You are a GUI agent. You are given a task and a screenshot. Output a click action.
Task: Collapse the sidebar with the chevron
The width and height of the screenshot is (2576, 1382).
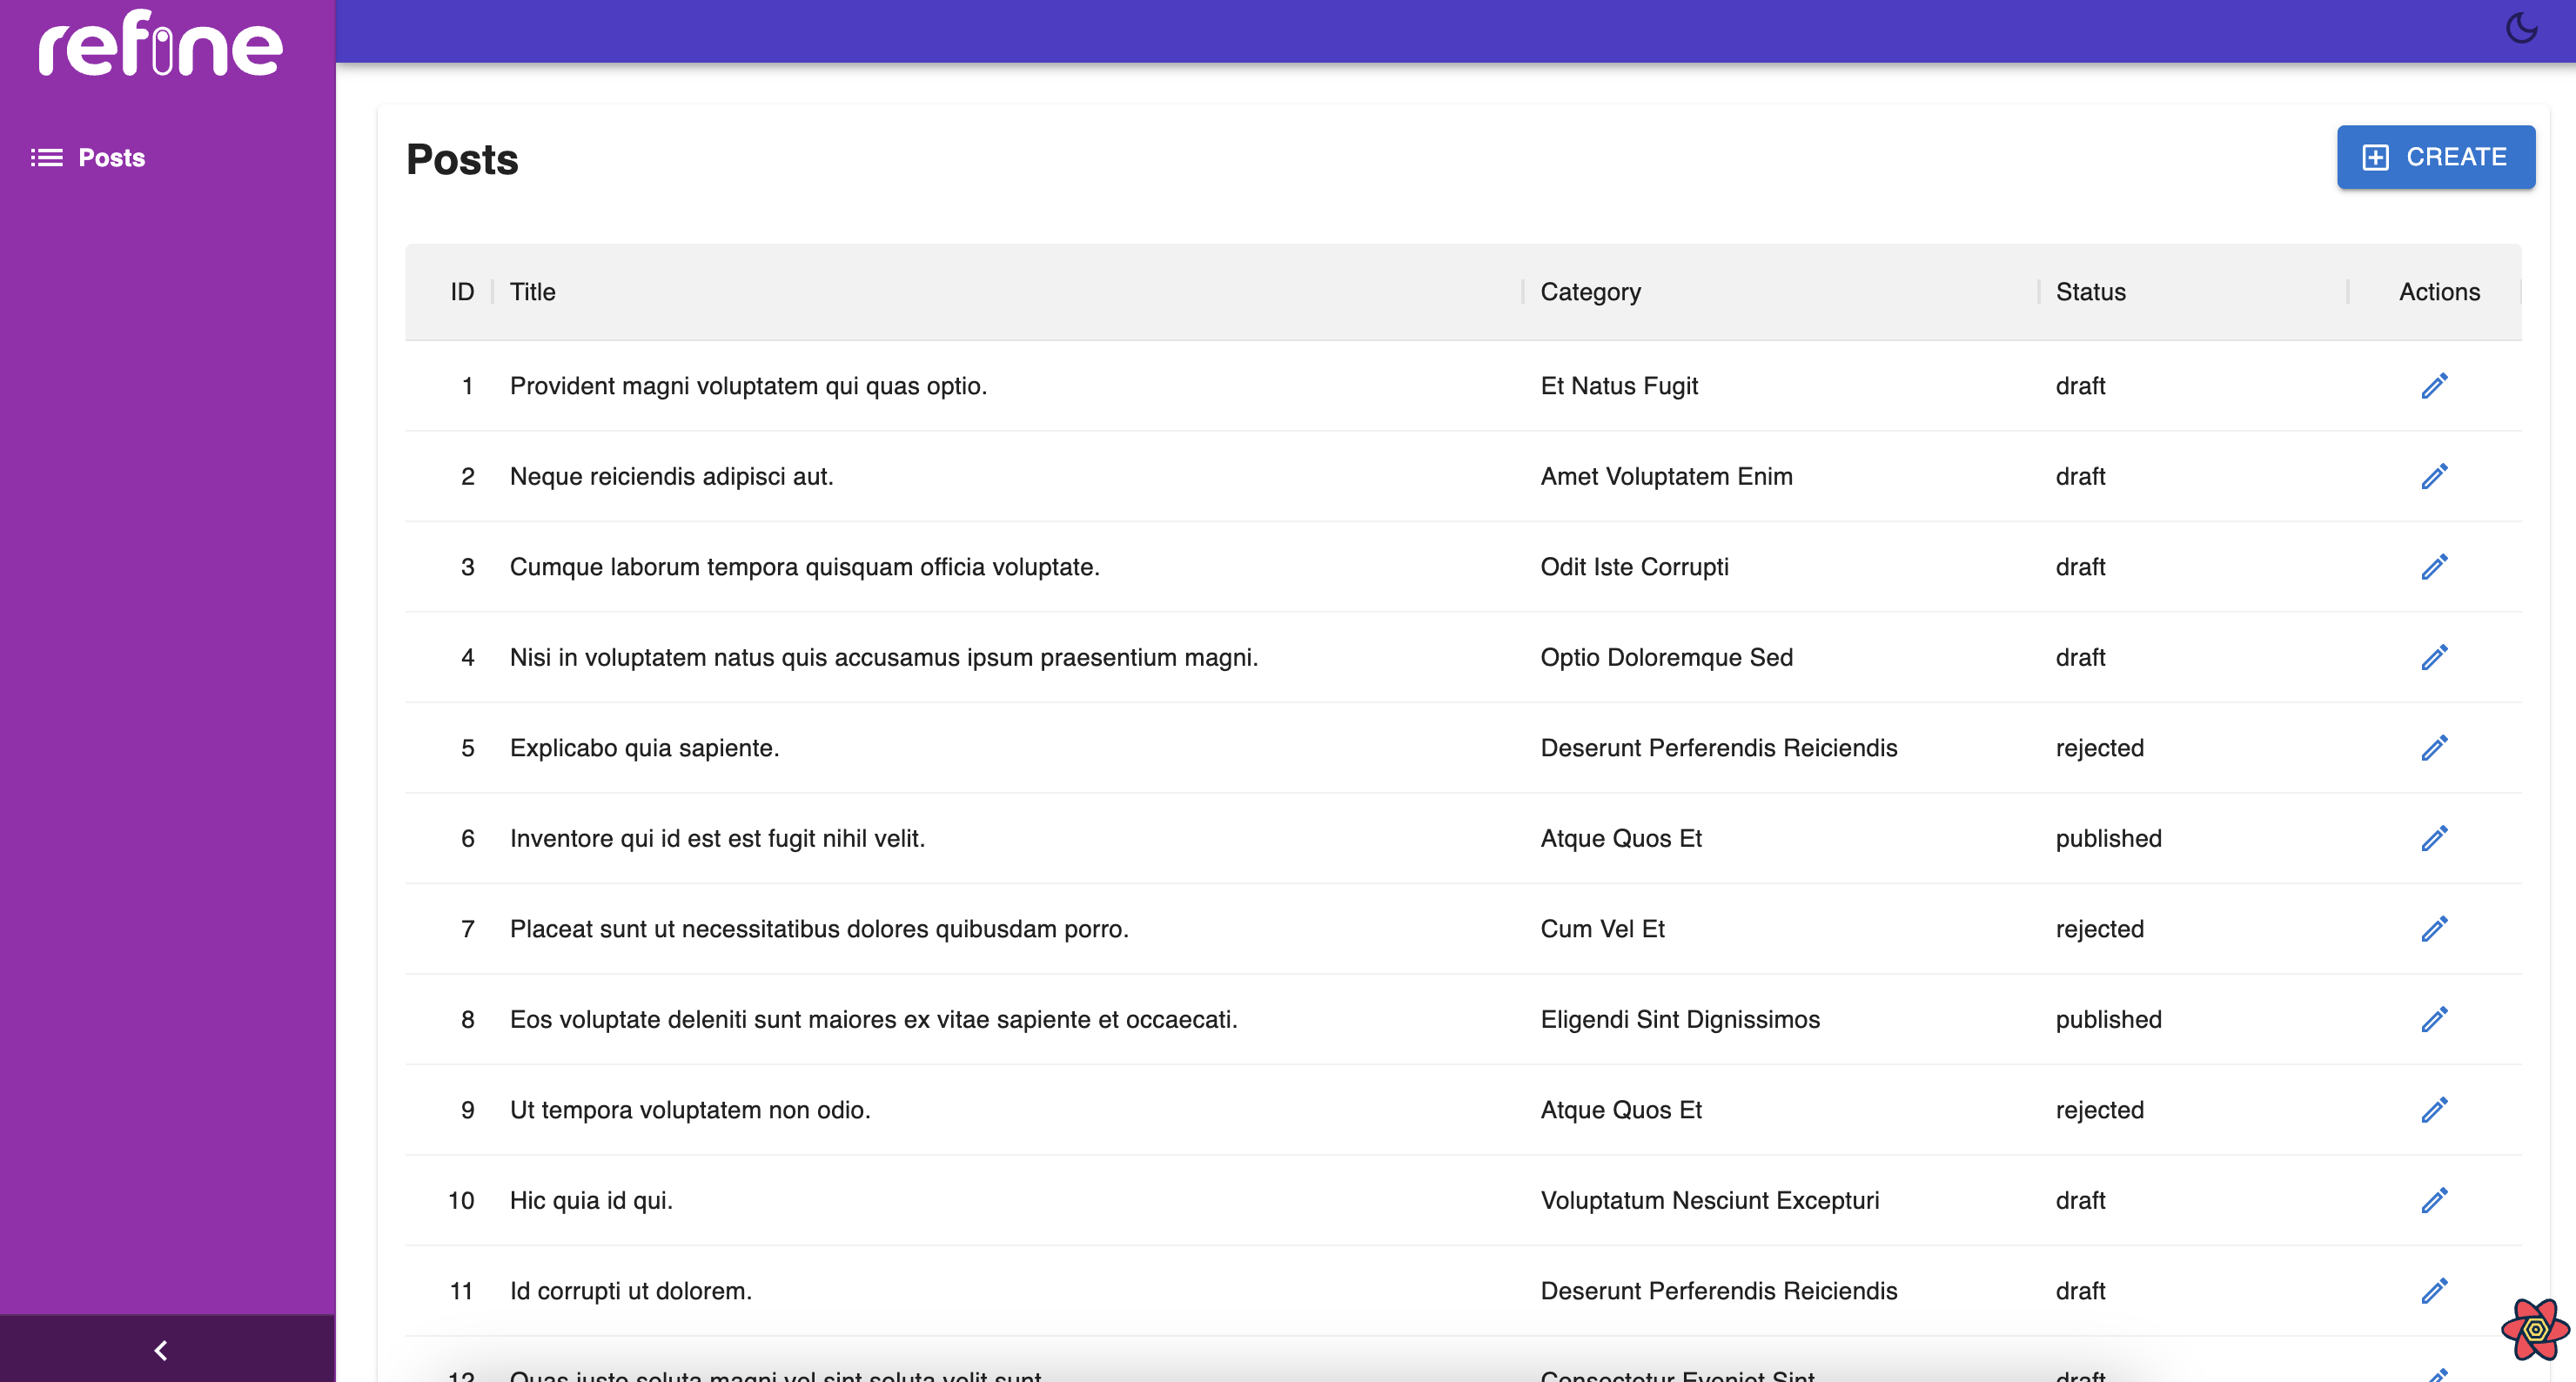click(x=161, y=1350)
